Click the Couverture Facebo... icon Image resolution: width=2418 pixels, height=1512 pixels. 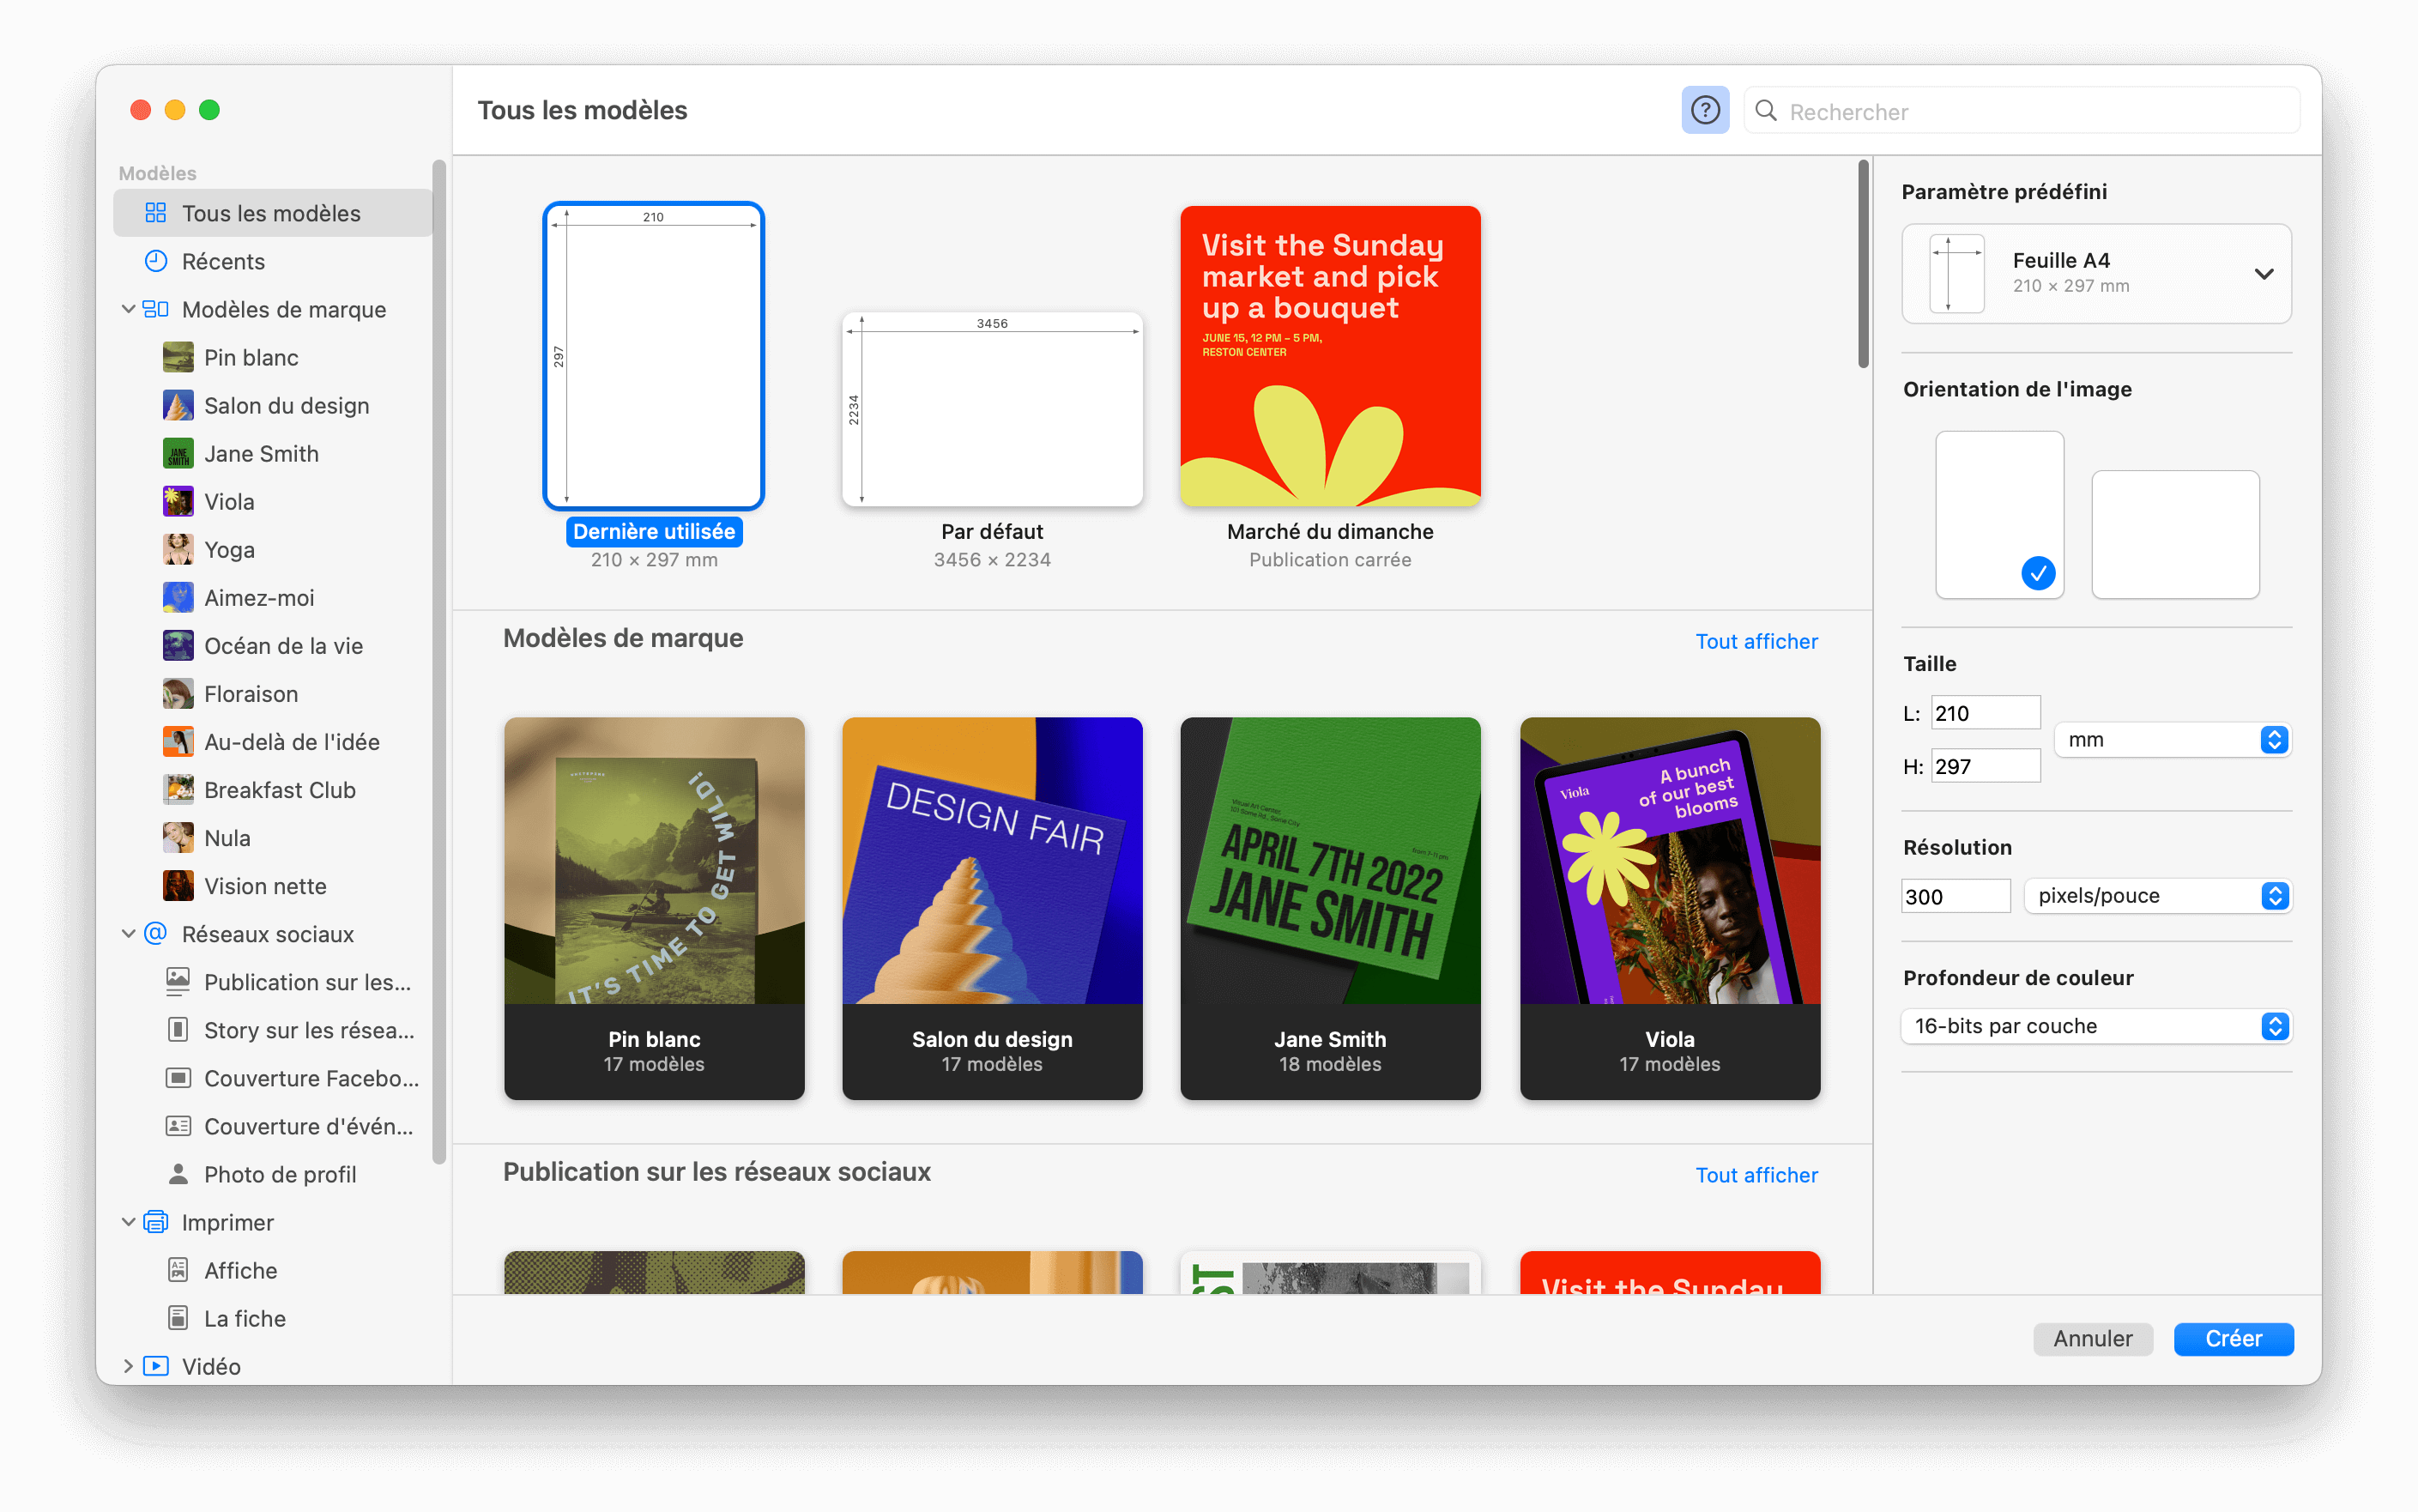coord(178,1077)
